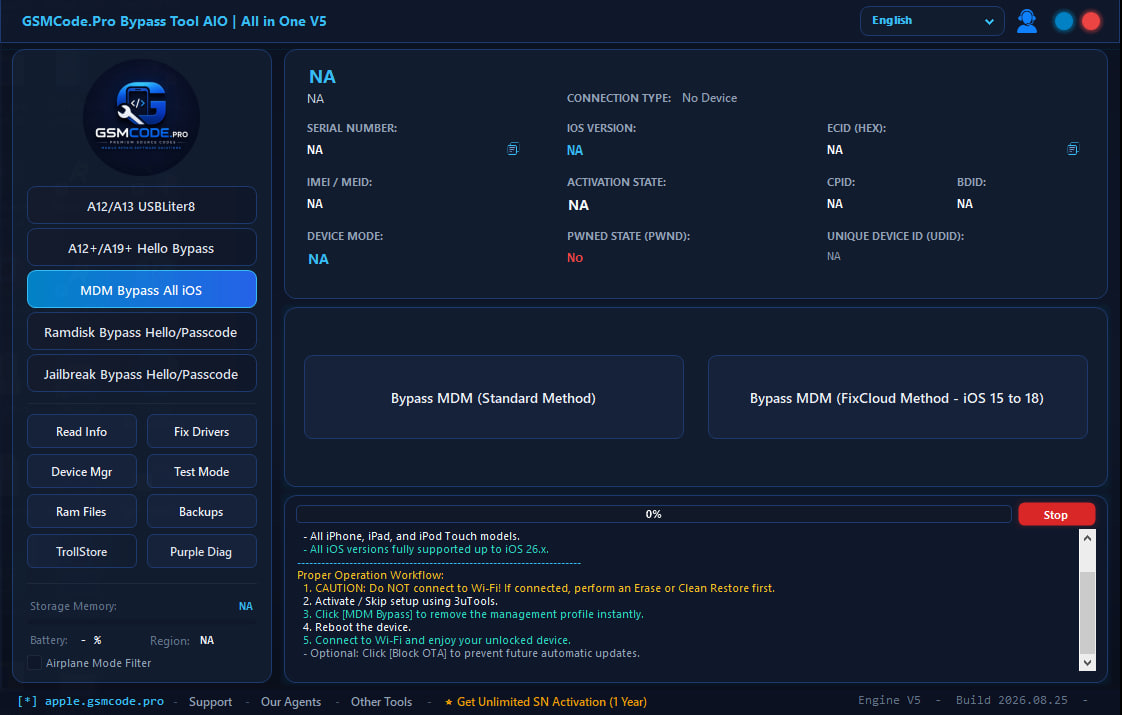
Task: Switch to Jailbreak Bypass Hello/Passcode
Action: coord(142,374)
